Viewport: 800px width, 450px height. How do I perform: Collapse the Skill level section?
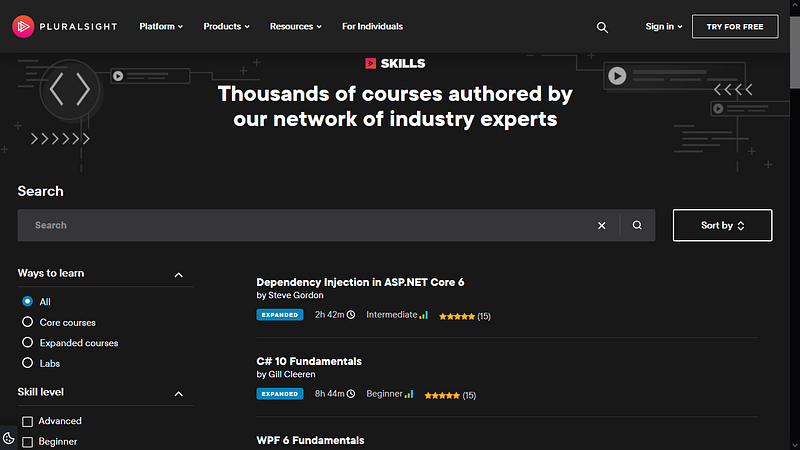tap(179, 394)
